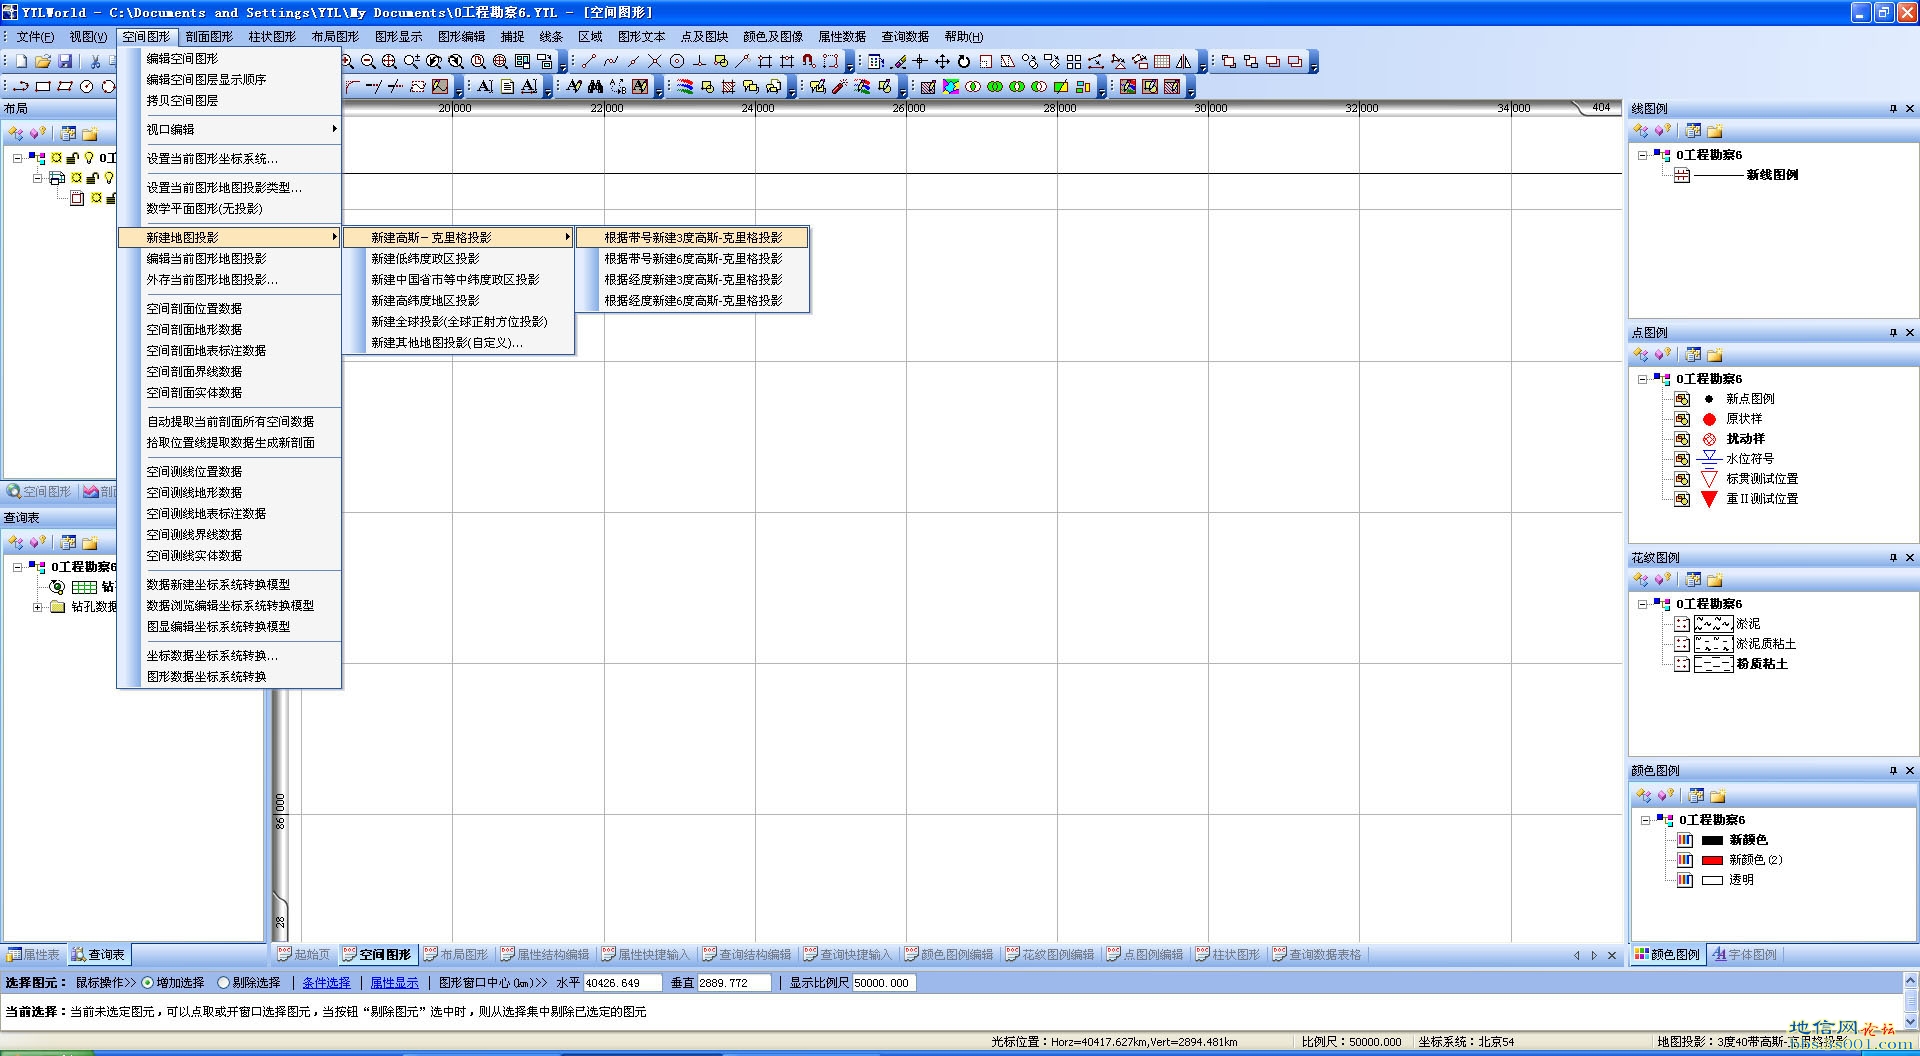The image size is (1920, 1056).
Task: Click the mirror flip triangles icon
Action: pyautogui.click(x=1184, y=61)
